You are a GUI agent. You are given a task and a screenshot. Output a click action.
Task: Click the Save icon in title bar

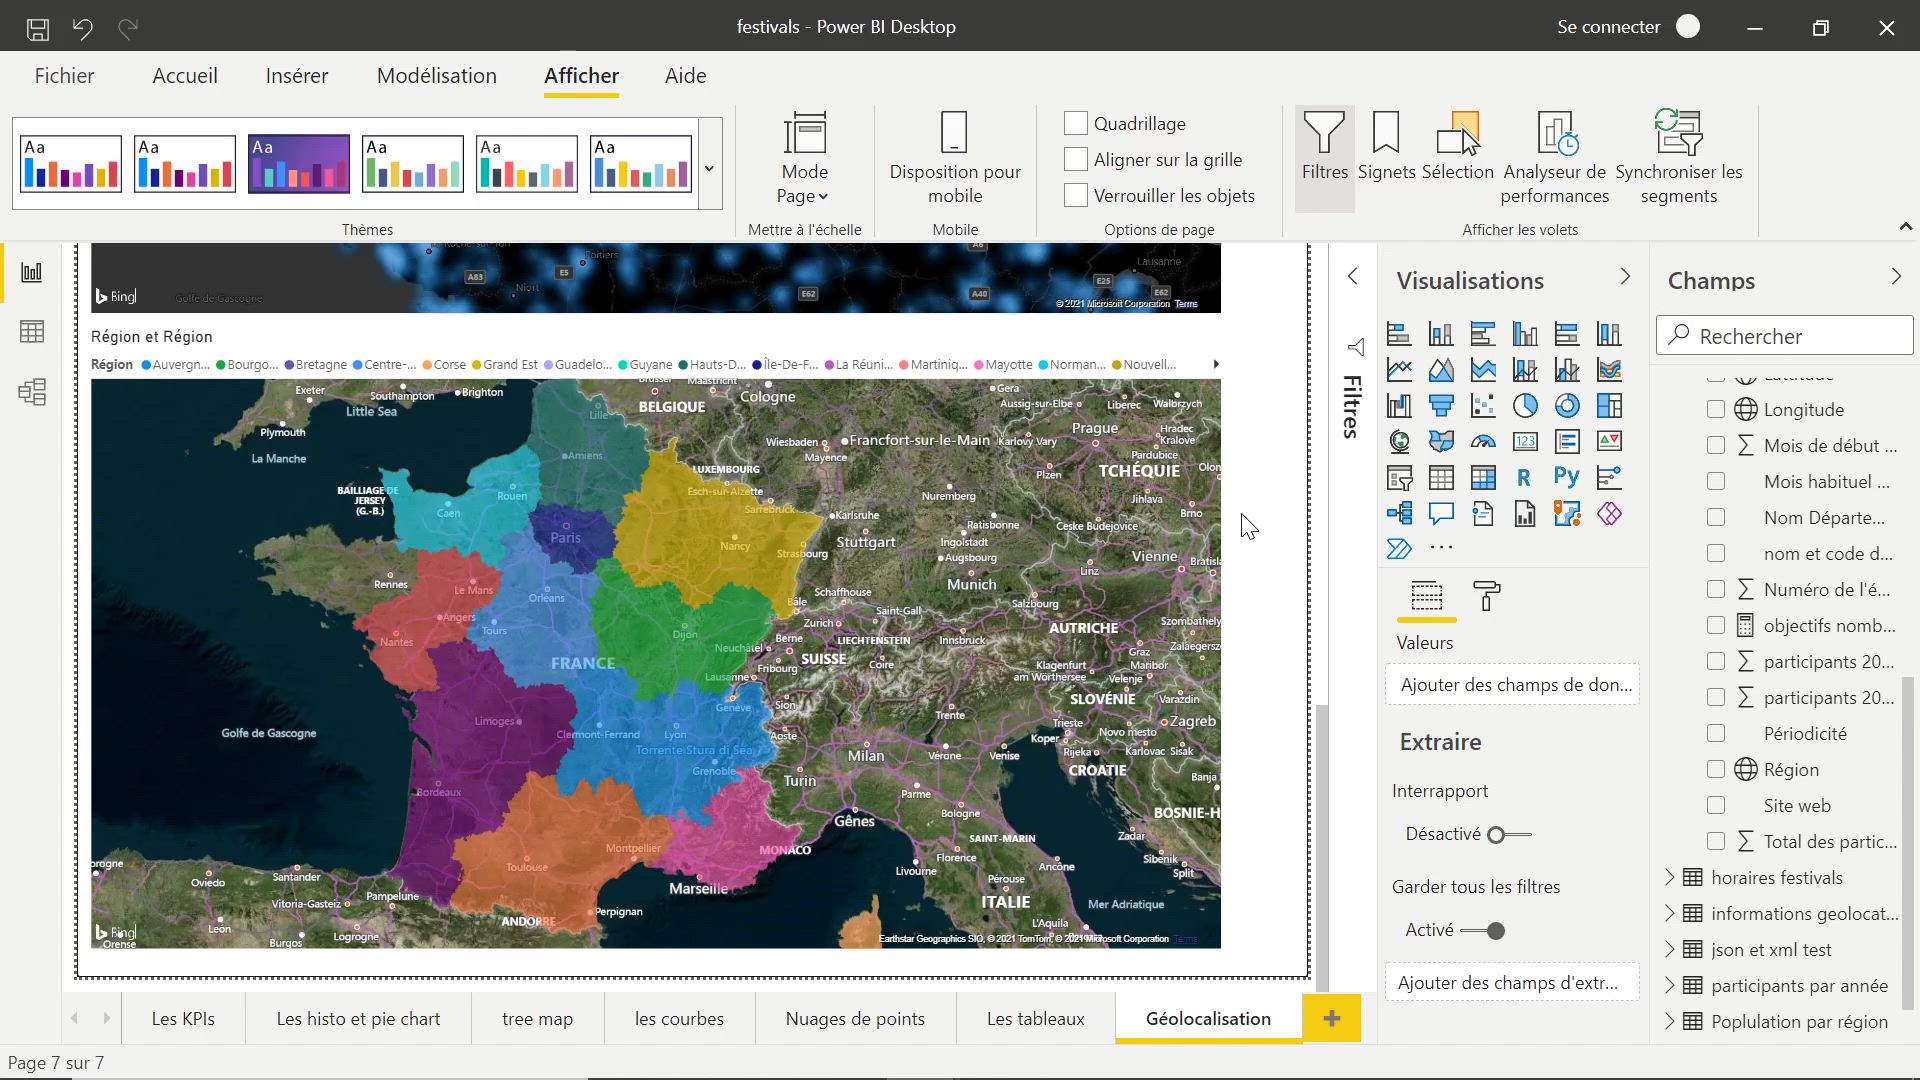pyautogui.click(x=37, y=28)
